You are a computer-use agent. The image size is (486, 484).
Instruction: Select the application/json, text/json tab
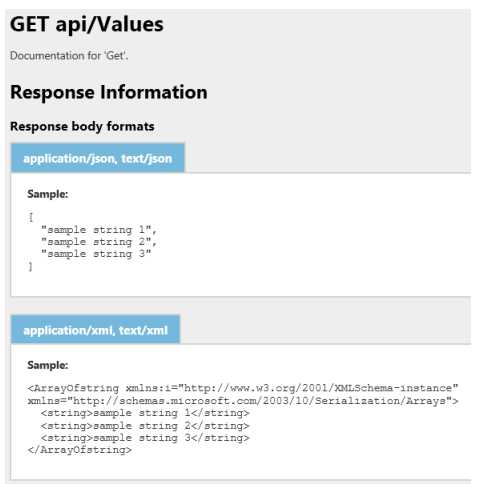[x=98, y=158]
